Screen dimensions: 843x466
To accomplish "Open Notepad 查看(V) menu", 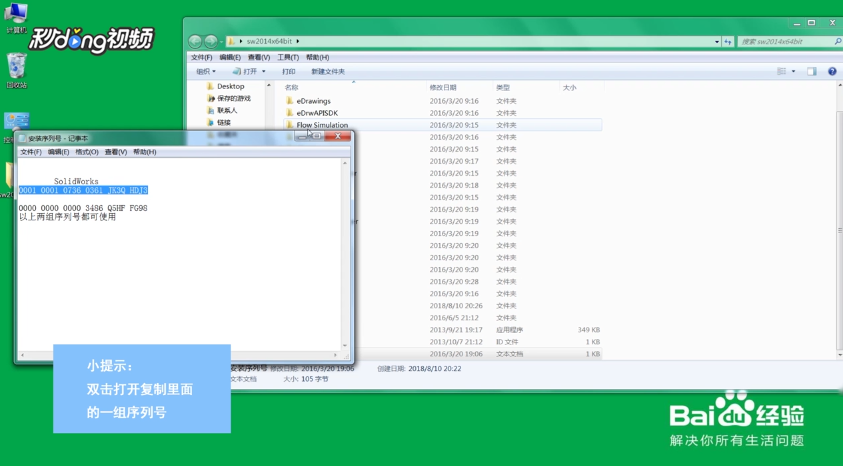I will 116,152.
